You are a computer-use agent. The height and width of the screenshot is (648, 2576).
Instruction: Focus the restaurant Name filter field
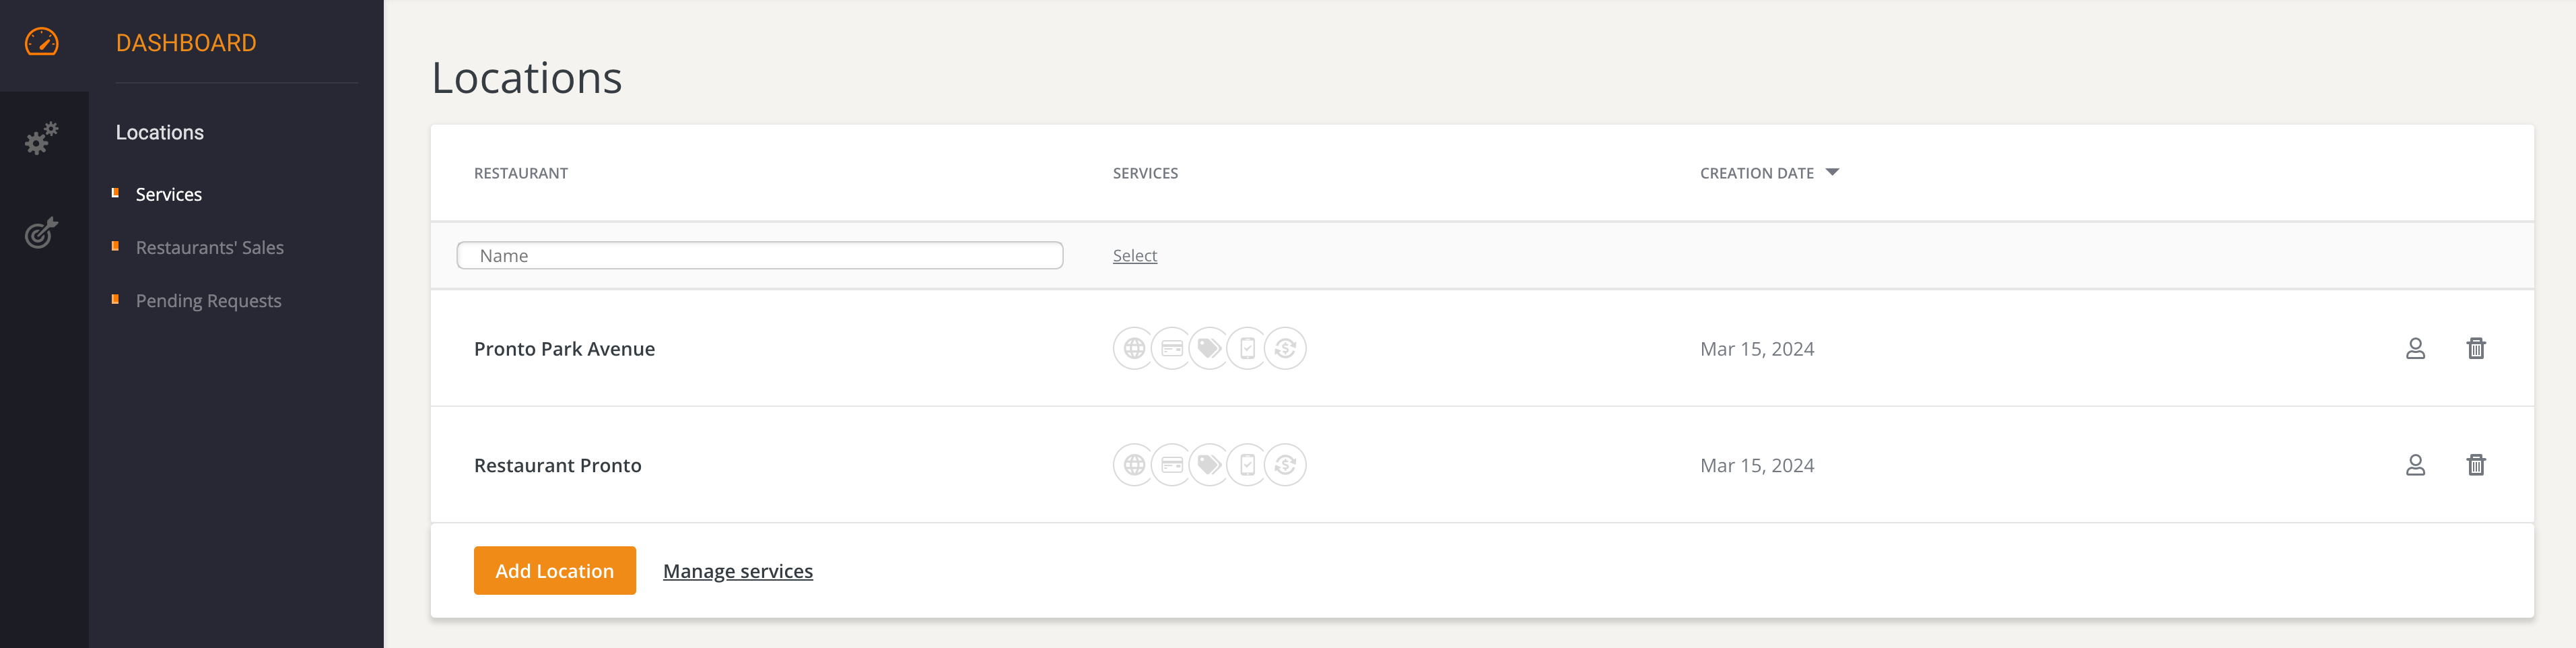click(x=759, y=255)
